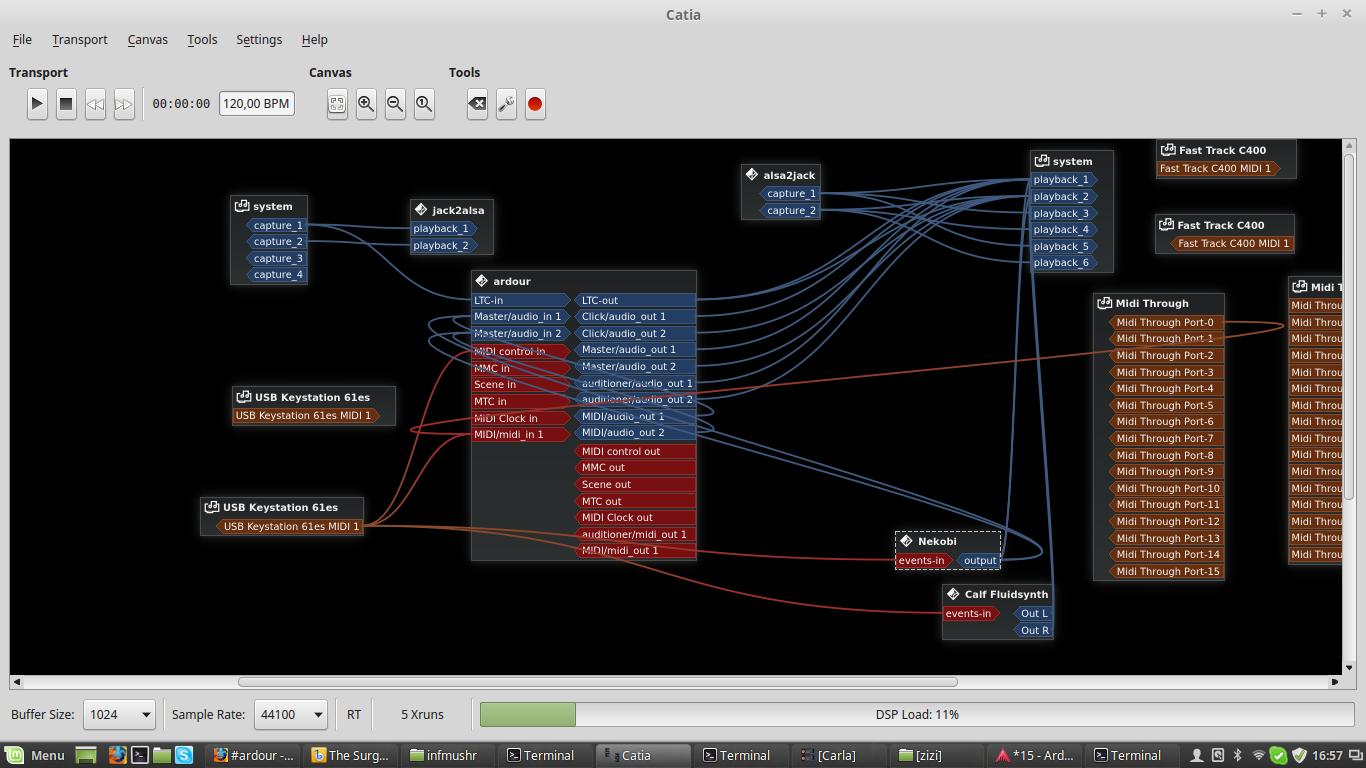Open the Transport menu
1366x768 pixels.
[x=80, y=39]
